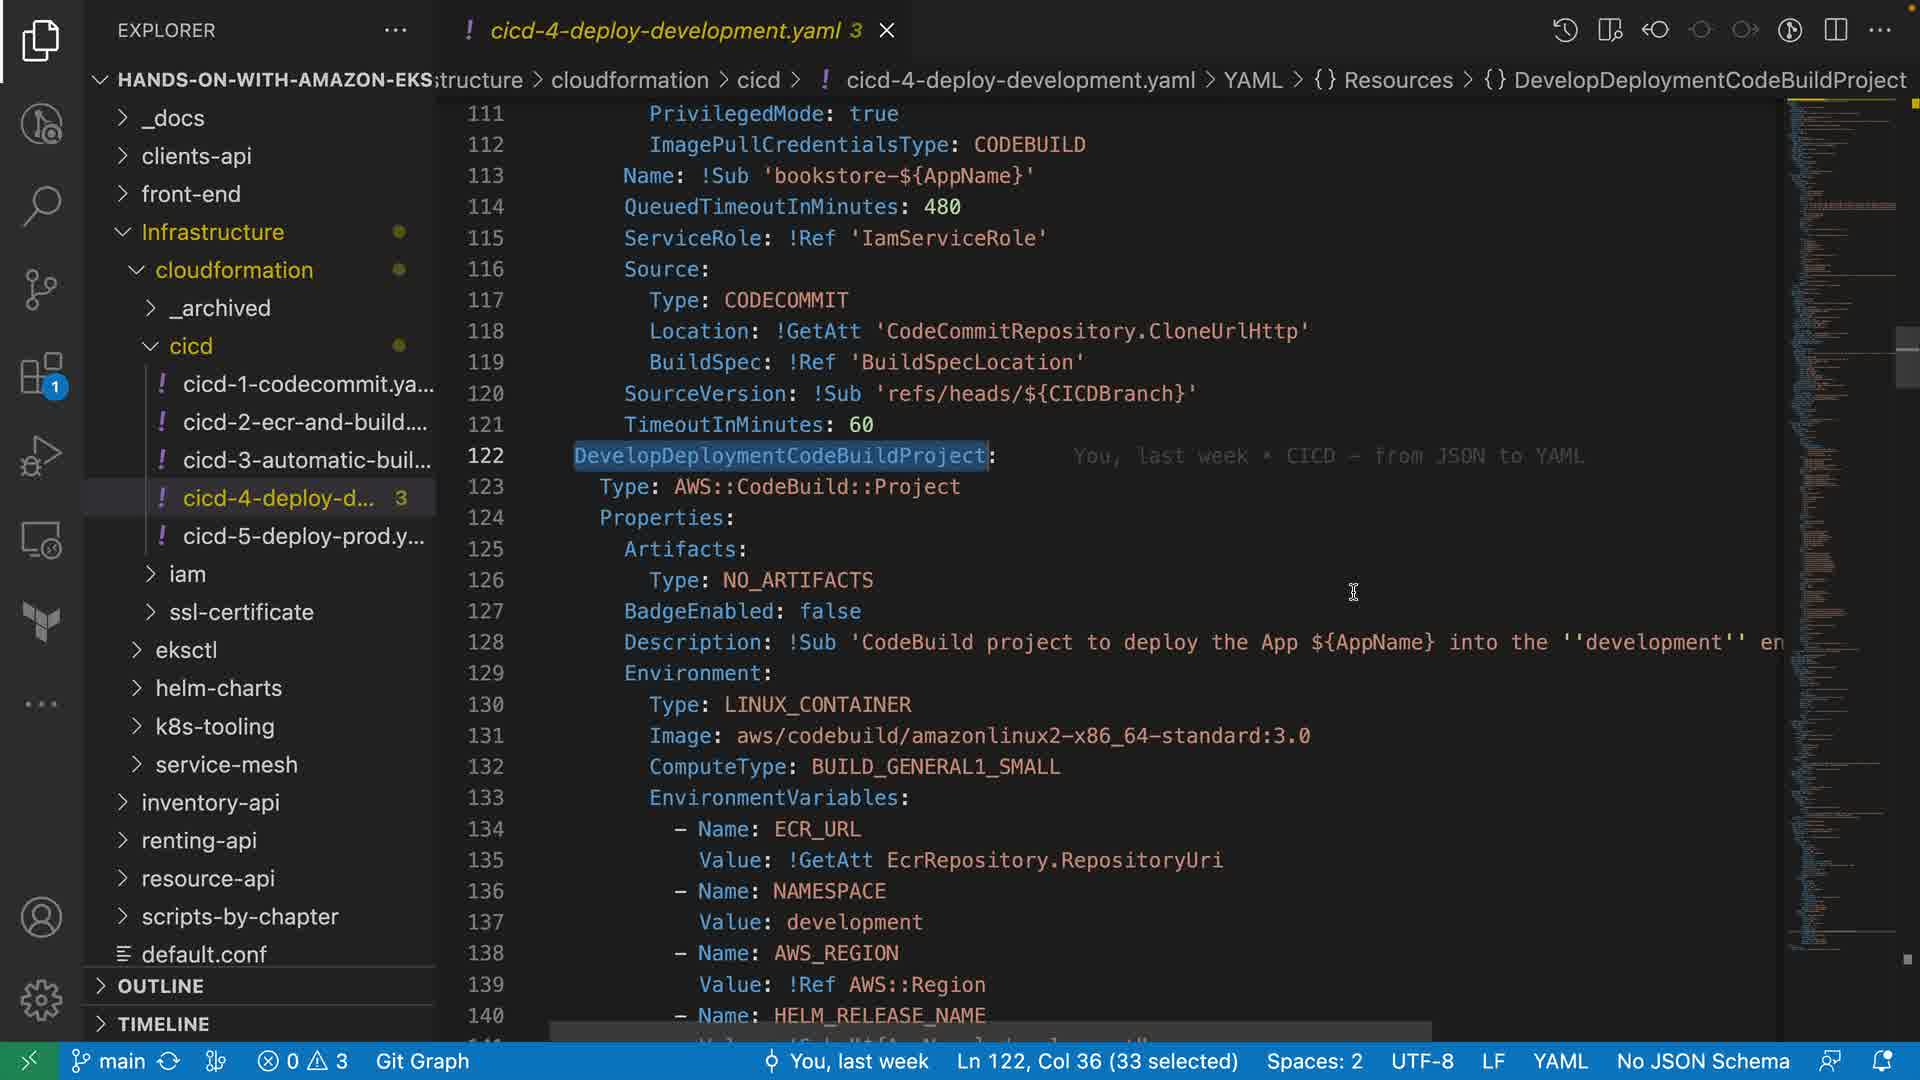Expand the TIMELINE section
The height and width of the screenshot is (1080, 1920).
tap(163, 1024)
